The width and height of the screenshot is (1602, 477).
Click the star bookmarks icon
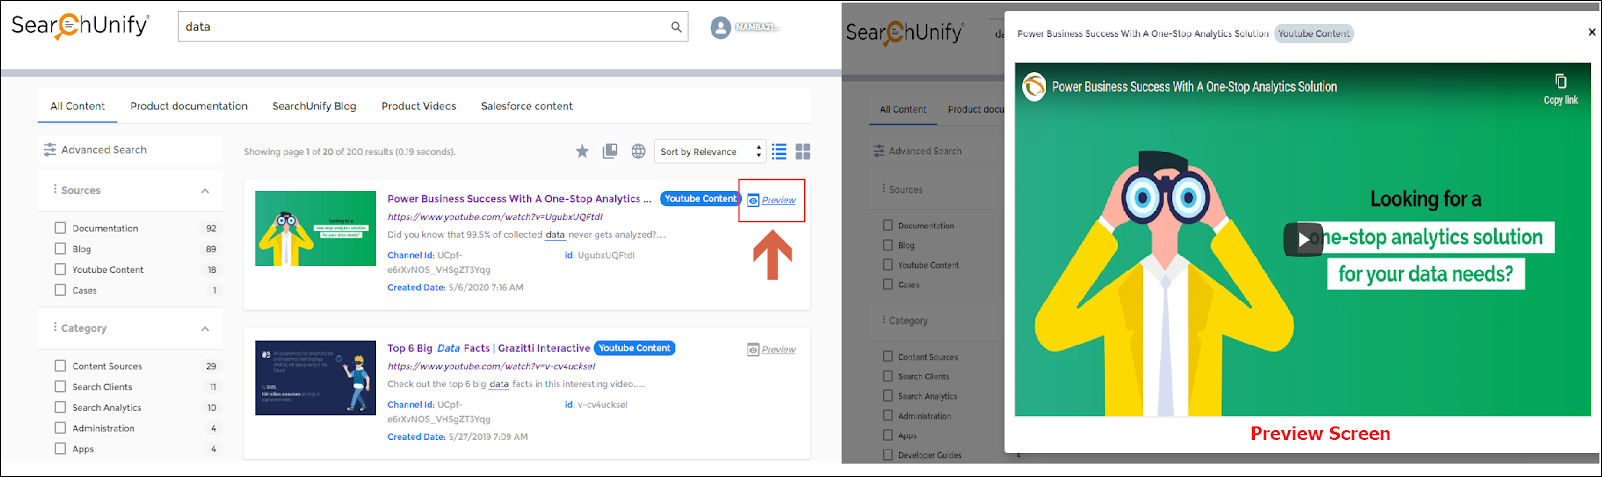click(582, 152)
